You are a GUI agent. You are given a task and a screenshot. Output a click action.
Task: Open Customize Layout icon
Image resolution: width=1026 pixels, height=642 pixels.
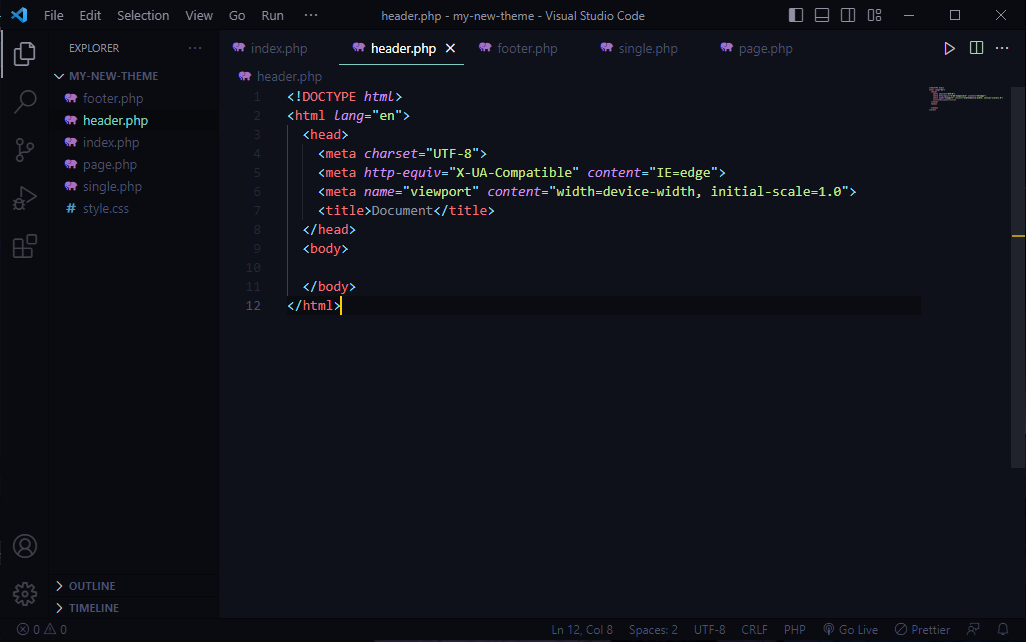[x=874, y=15]
